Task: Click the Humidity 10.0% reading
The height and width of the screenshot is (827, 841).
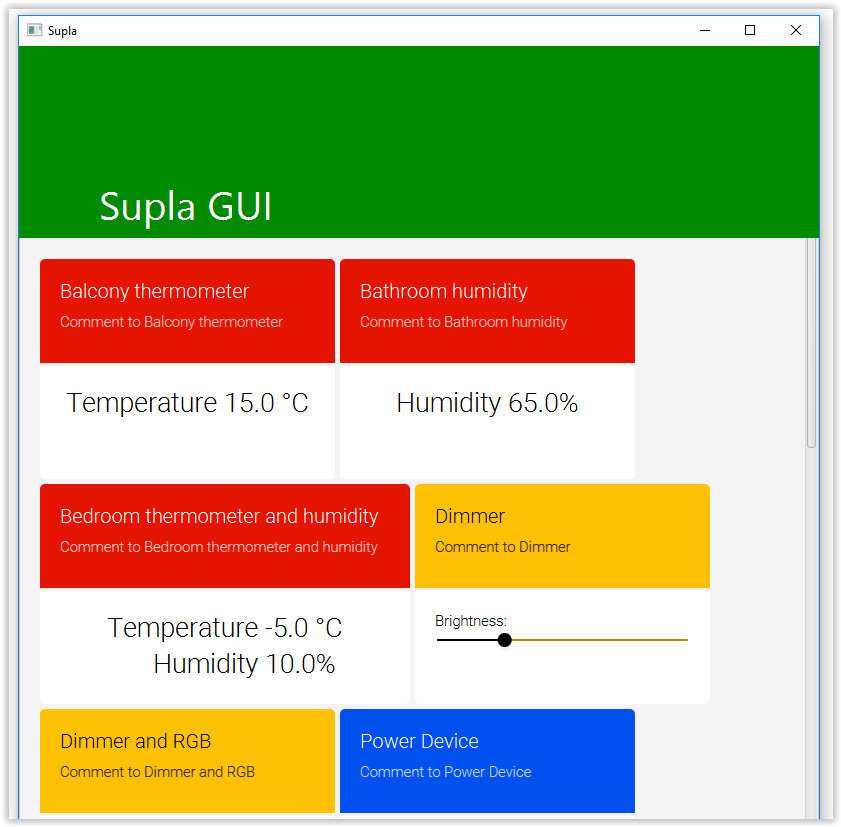Action: (244, 664)
